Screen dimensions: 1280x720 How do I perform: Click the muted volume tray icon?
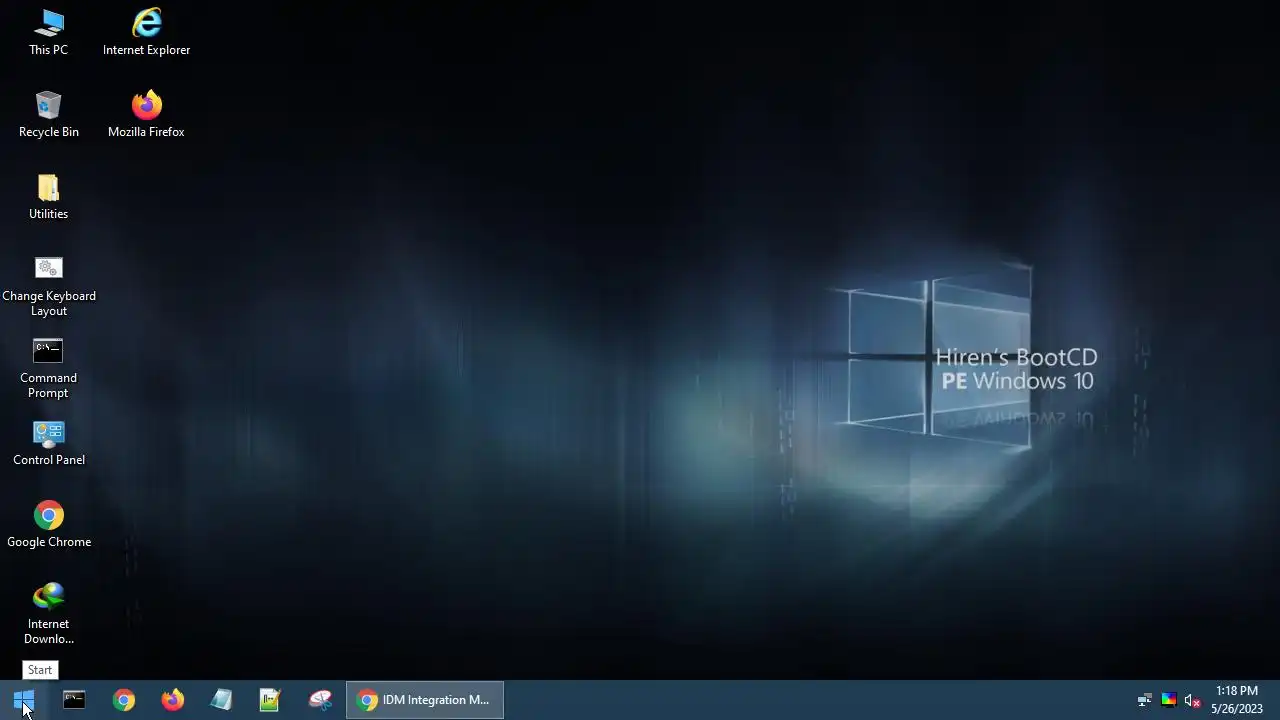[x=1192, y=700]
